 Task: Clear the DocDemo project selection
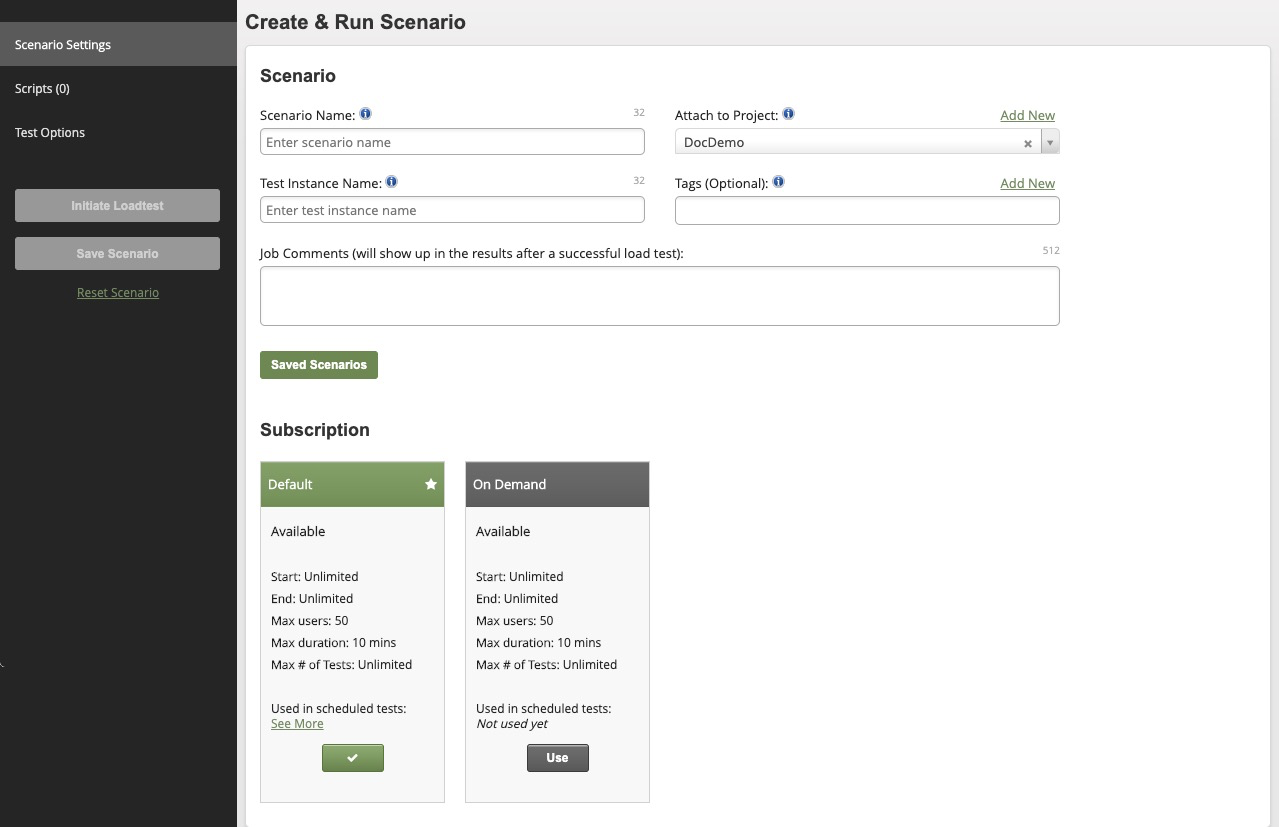pyautogui.click(x=1027, y=143)
